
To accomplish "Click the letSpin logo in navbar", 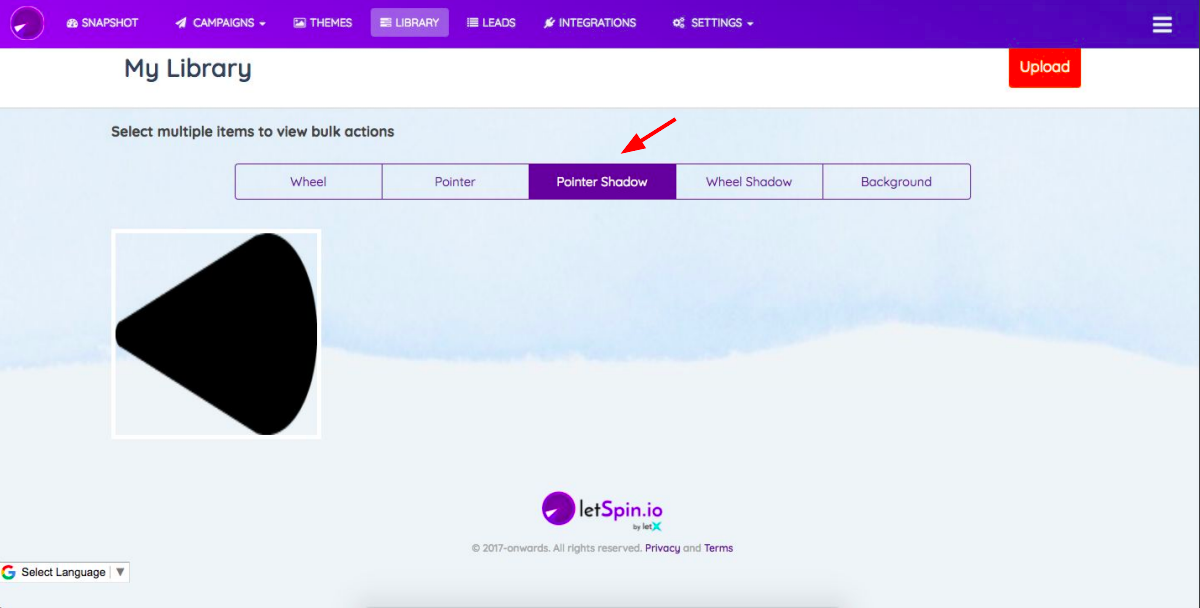I will tap(27, 23).
